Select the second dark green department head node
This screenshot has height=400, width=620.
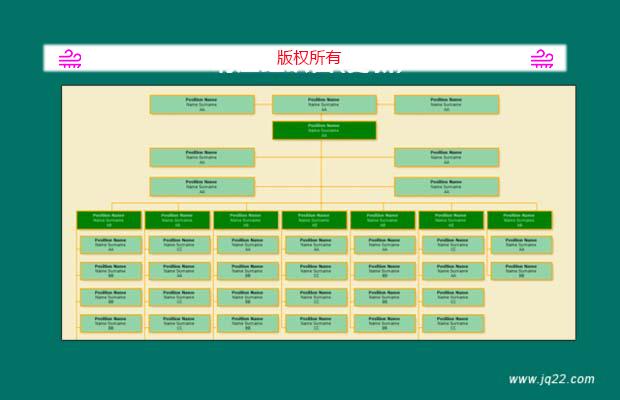(177, 219)
